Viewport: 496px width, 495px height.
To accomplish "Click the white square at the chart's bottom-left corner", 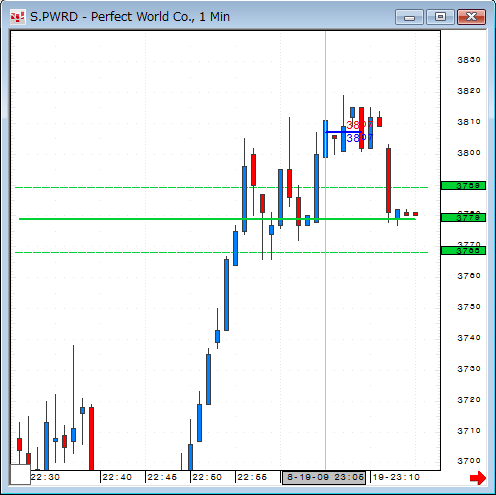I will tap(20, 474).
